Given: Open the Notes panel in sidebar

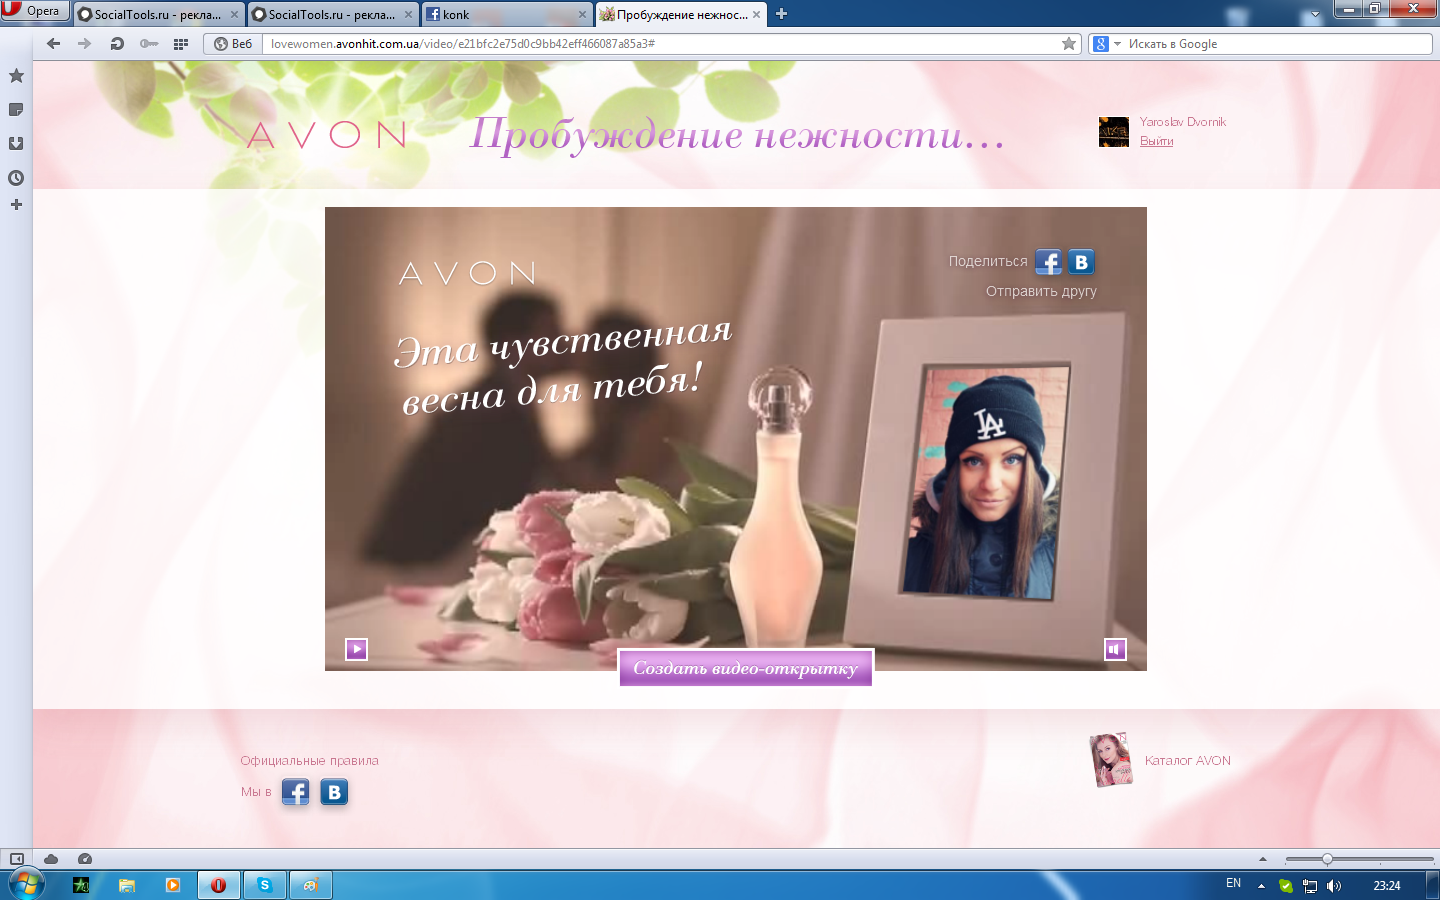Looking at the screenshot, I should [x=16, y=110].
